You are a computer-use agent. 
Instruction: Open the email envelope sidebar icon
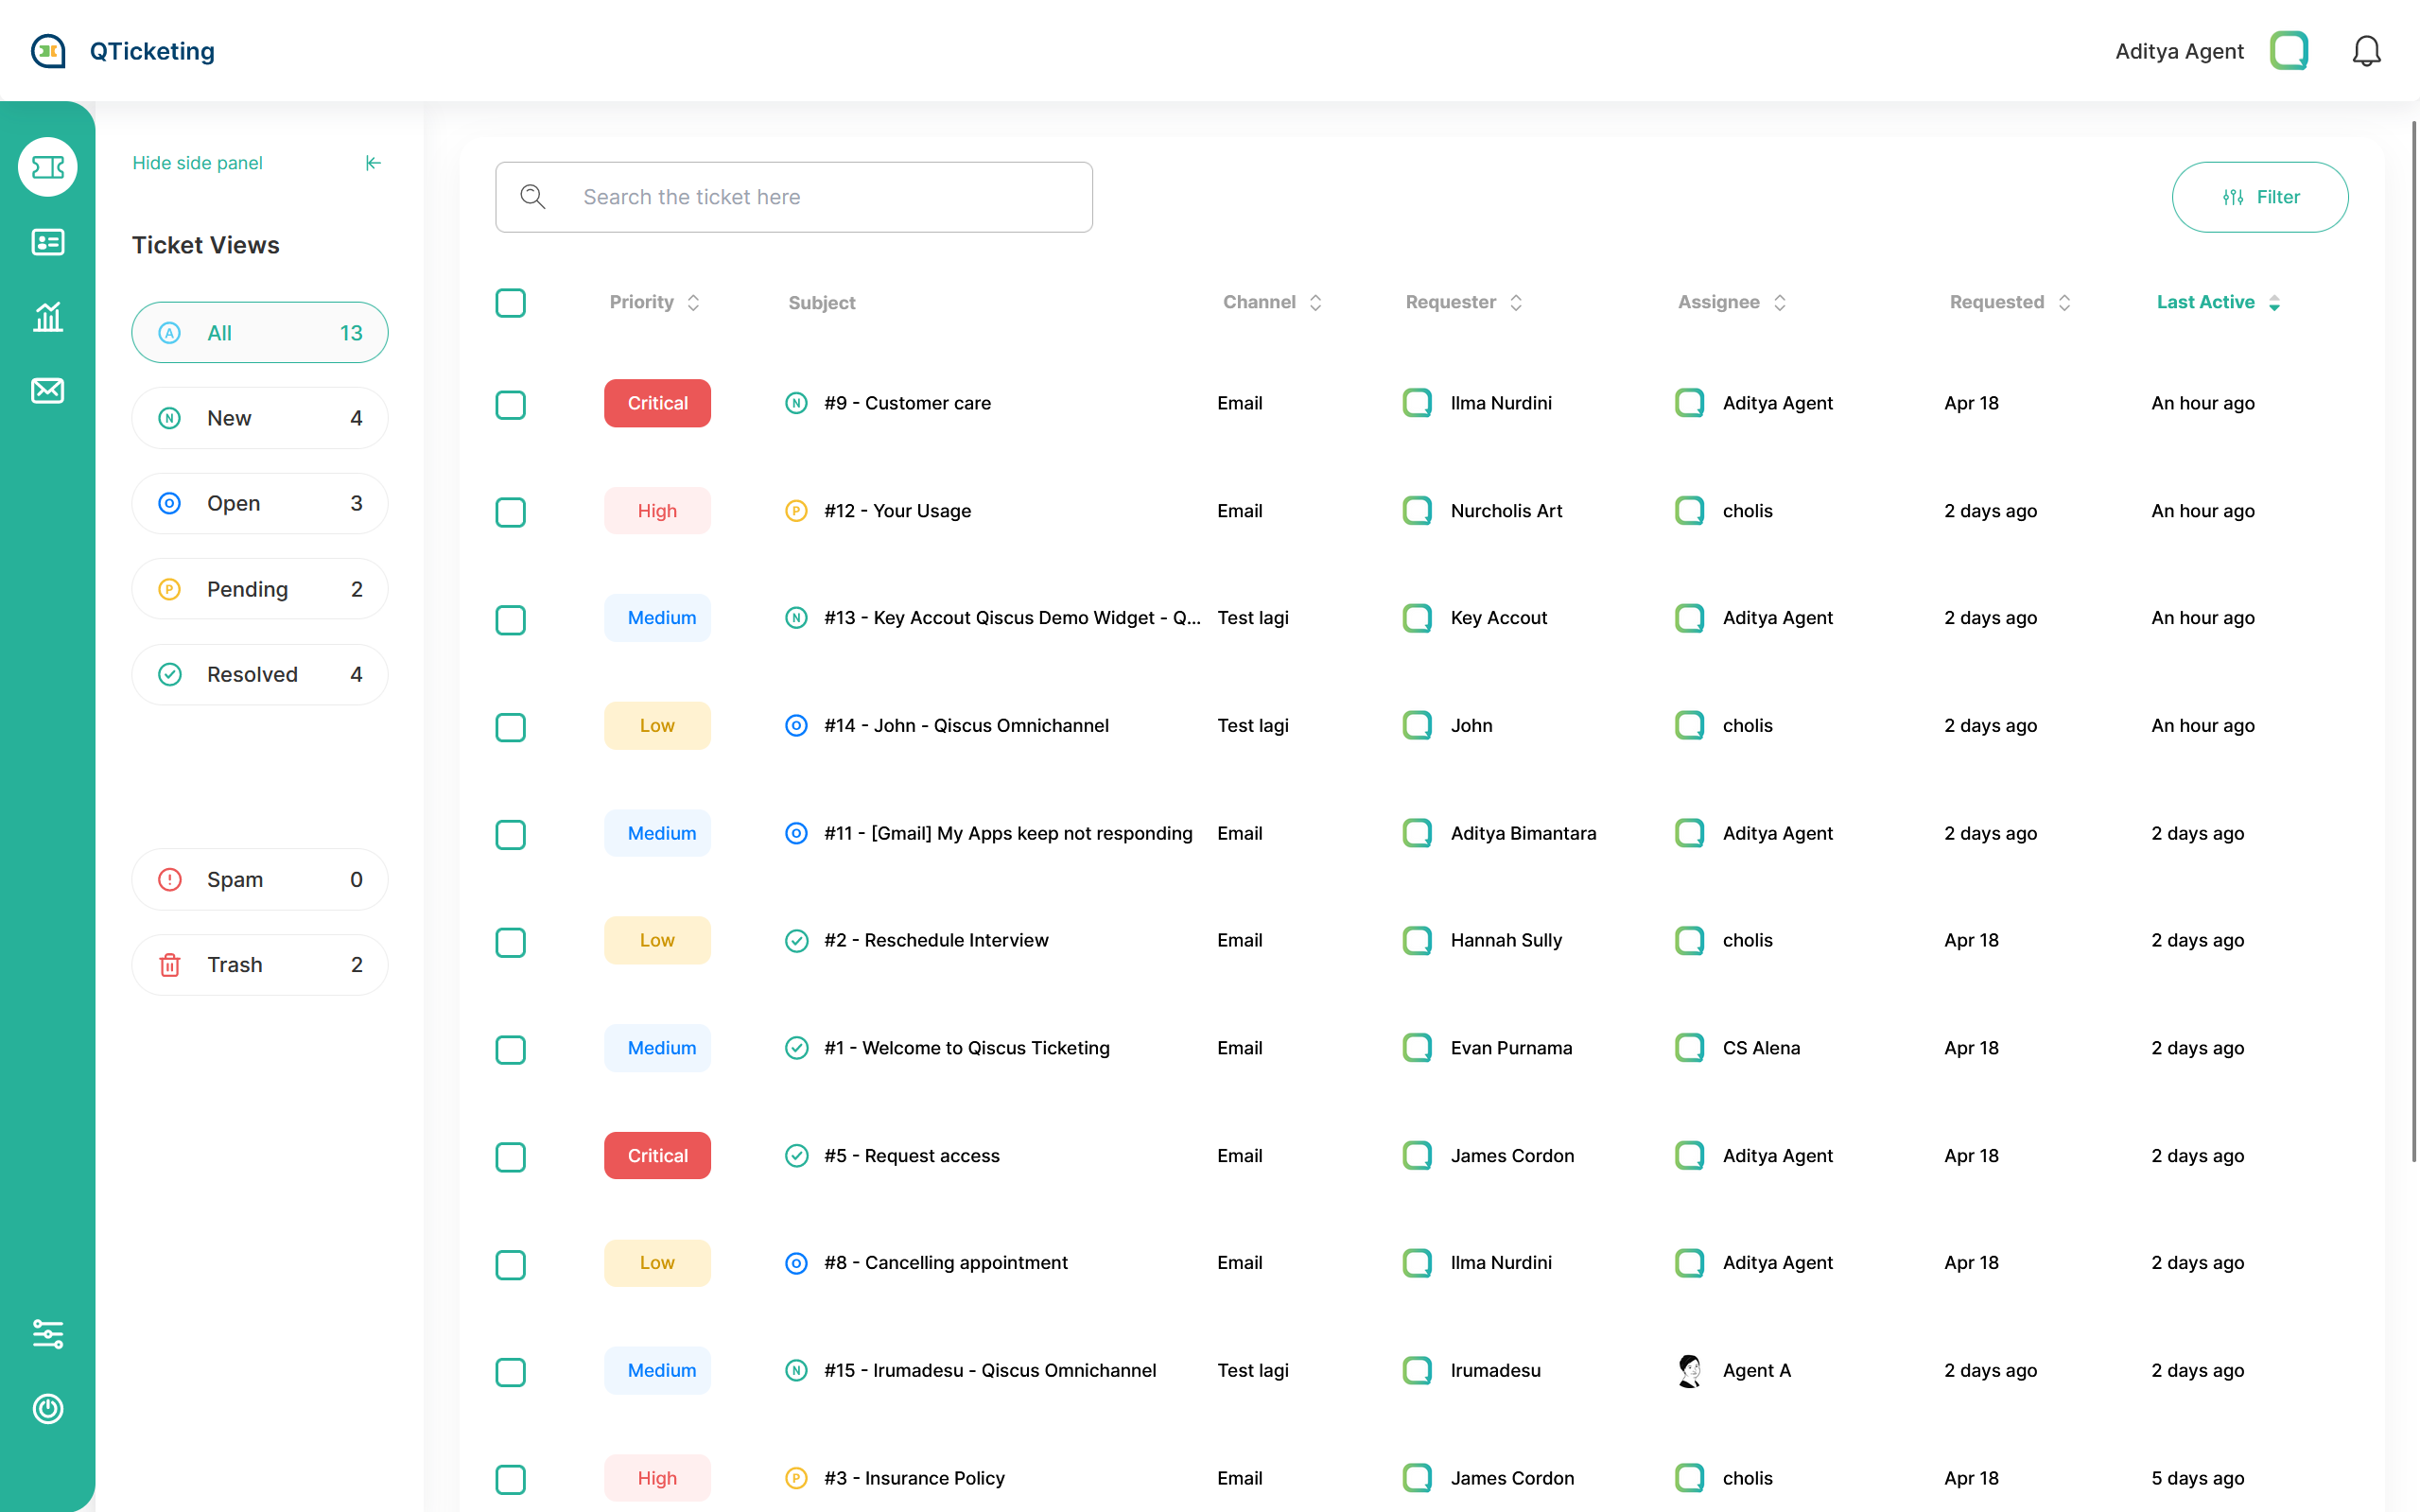[47, 390]
